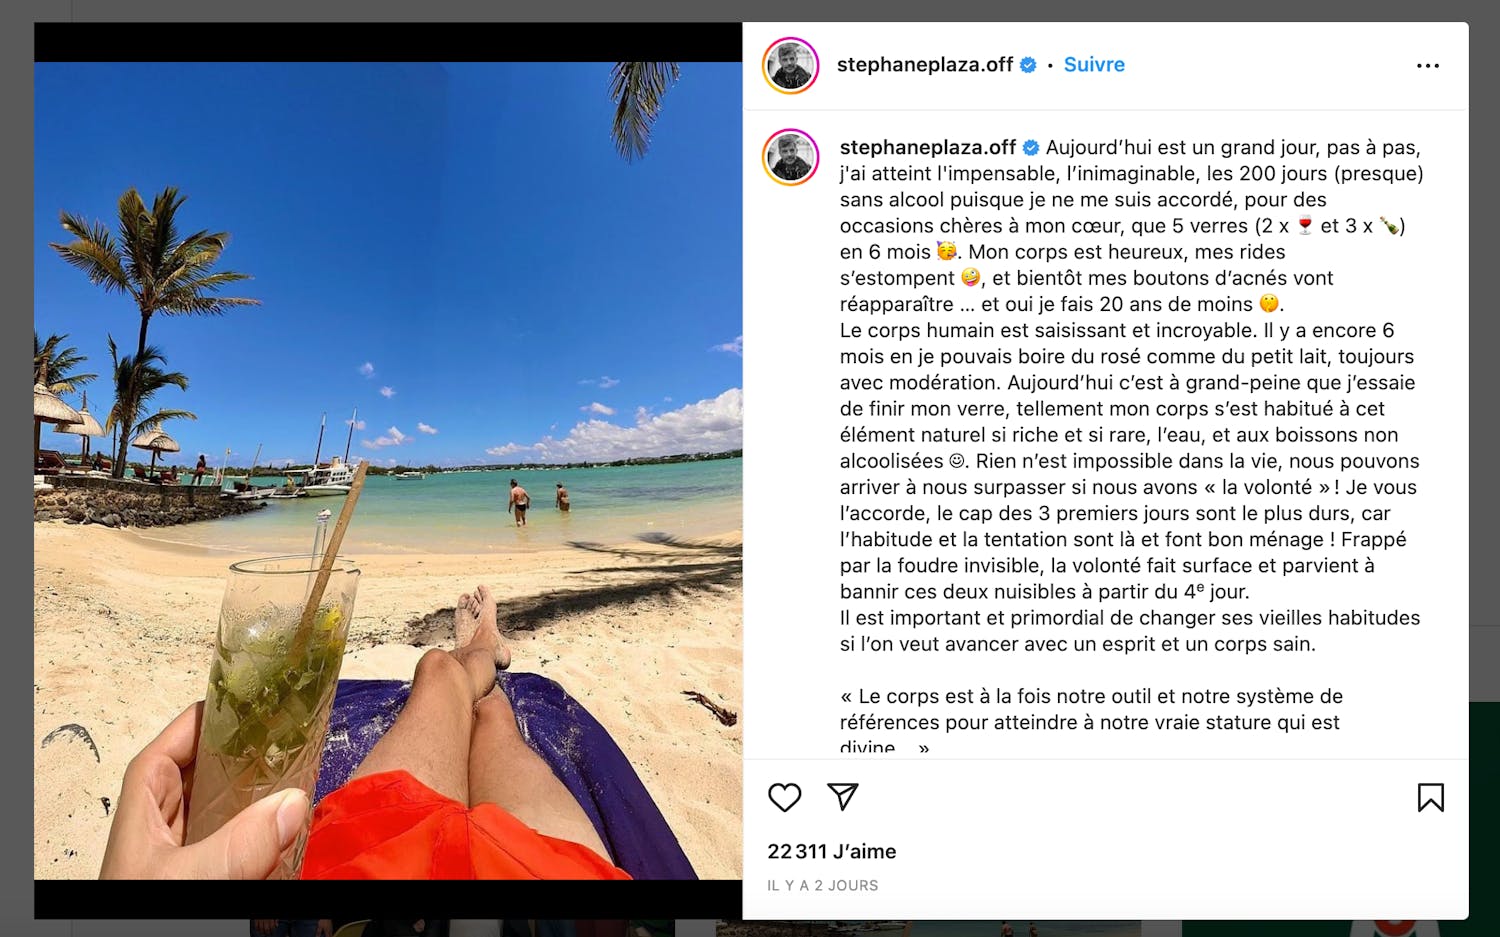
Task: Click the quote paragraph beginning 'Le corps est à la fois'
Action: [1091, 722]
